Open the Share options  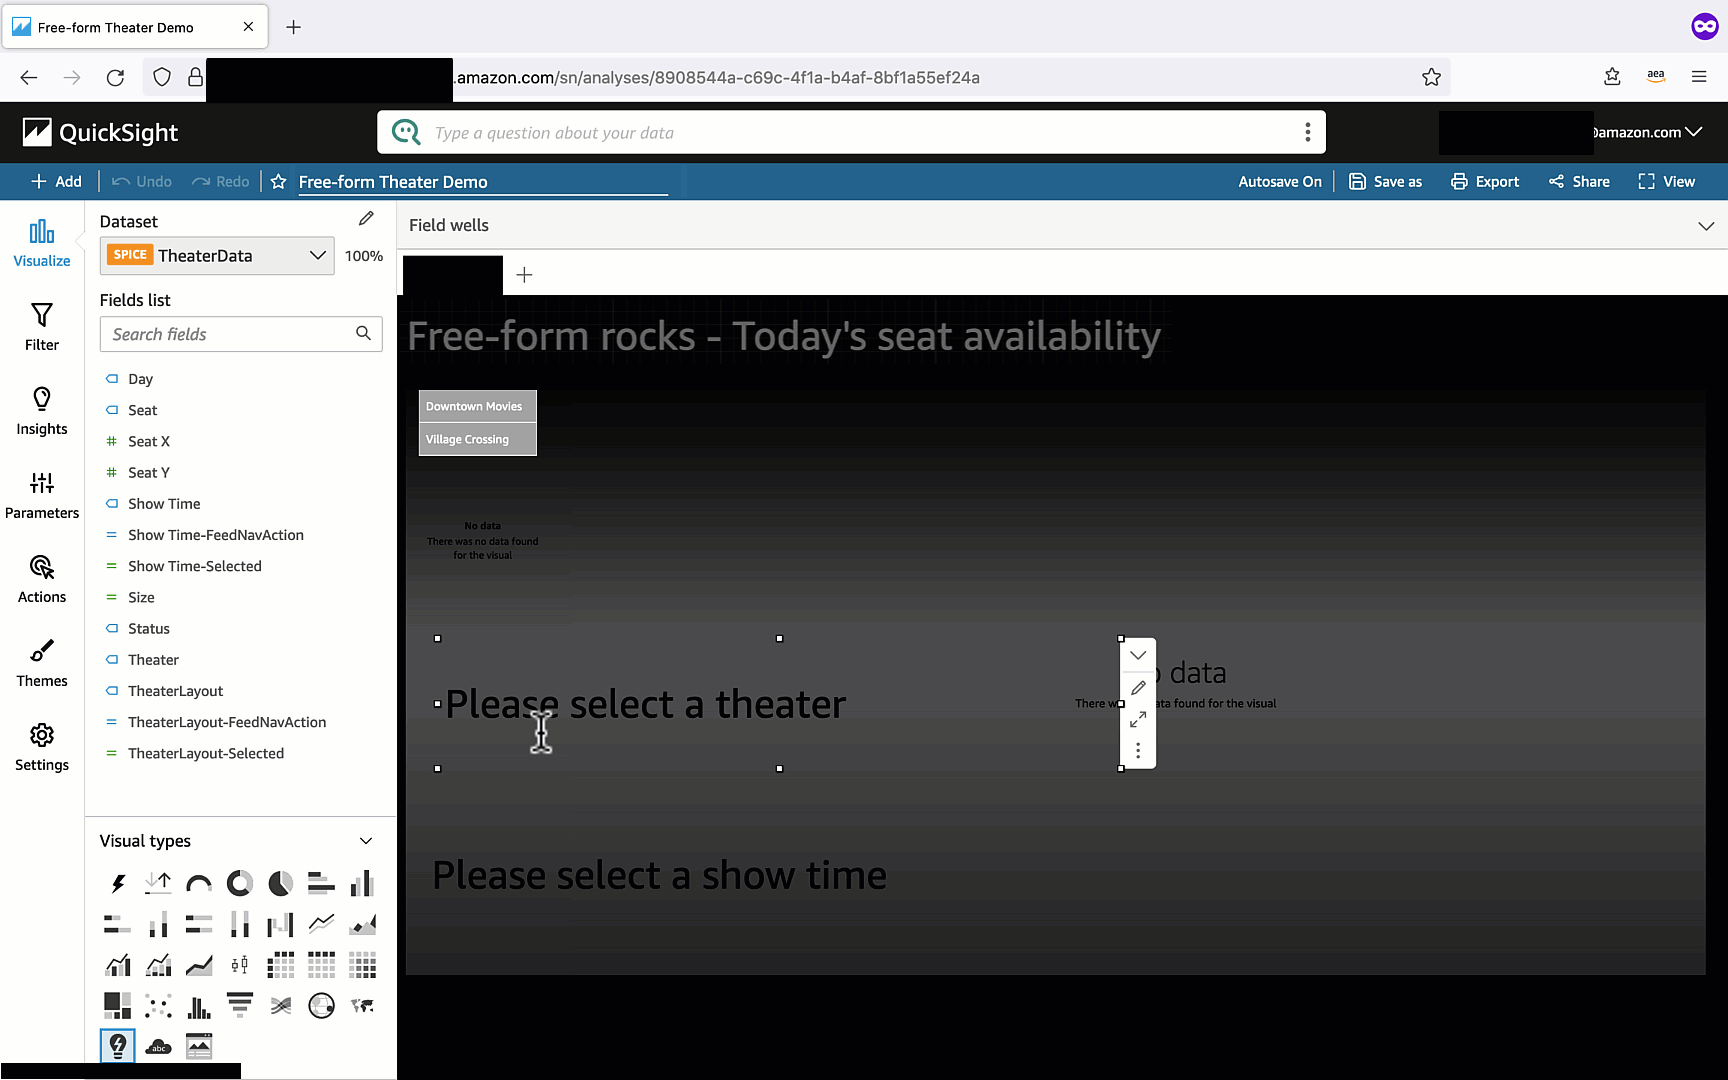(x=1579, y=181)
